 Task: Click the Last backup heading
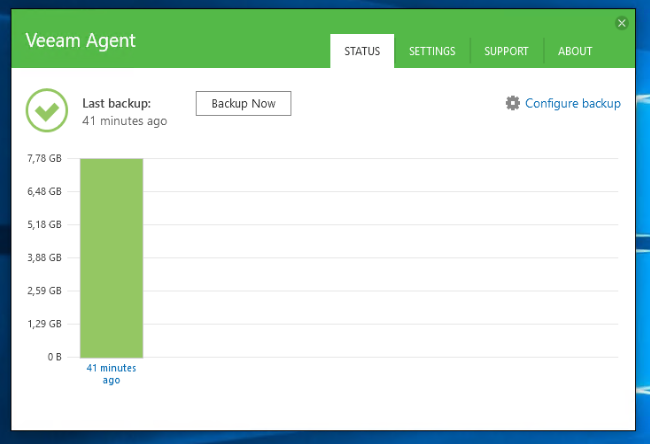[x=116, y=103]
